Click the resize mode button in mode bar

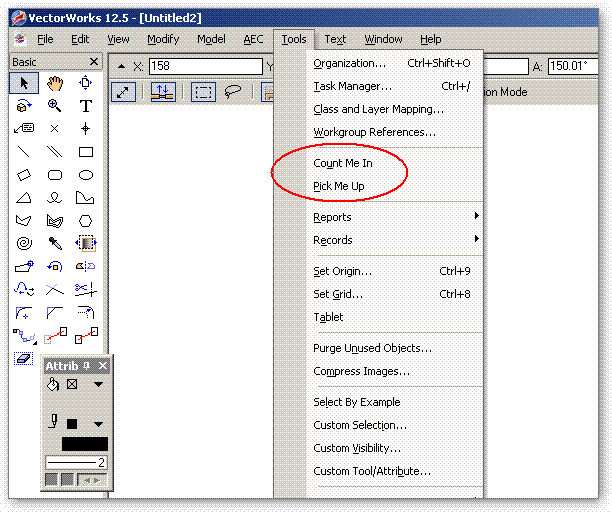coord(123,92)
